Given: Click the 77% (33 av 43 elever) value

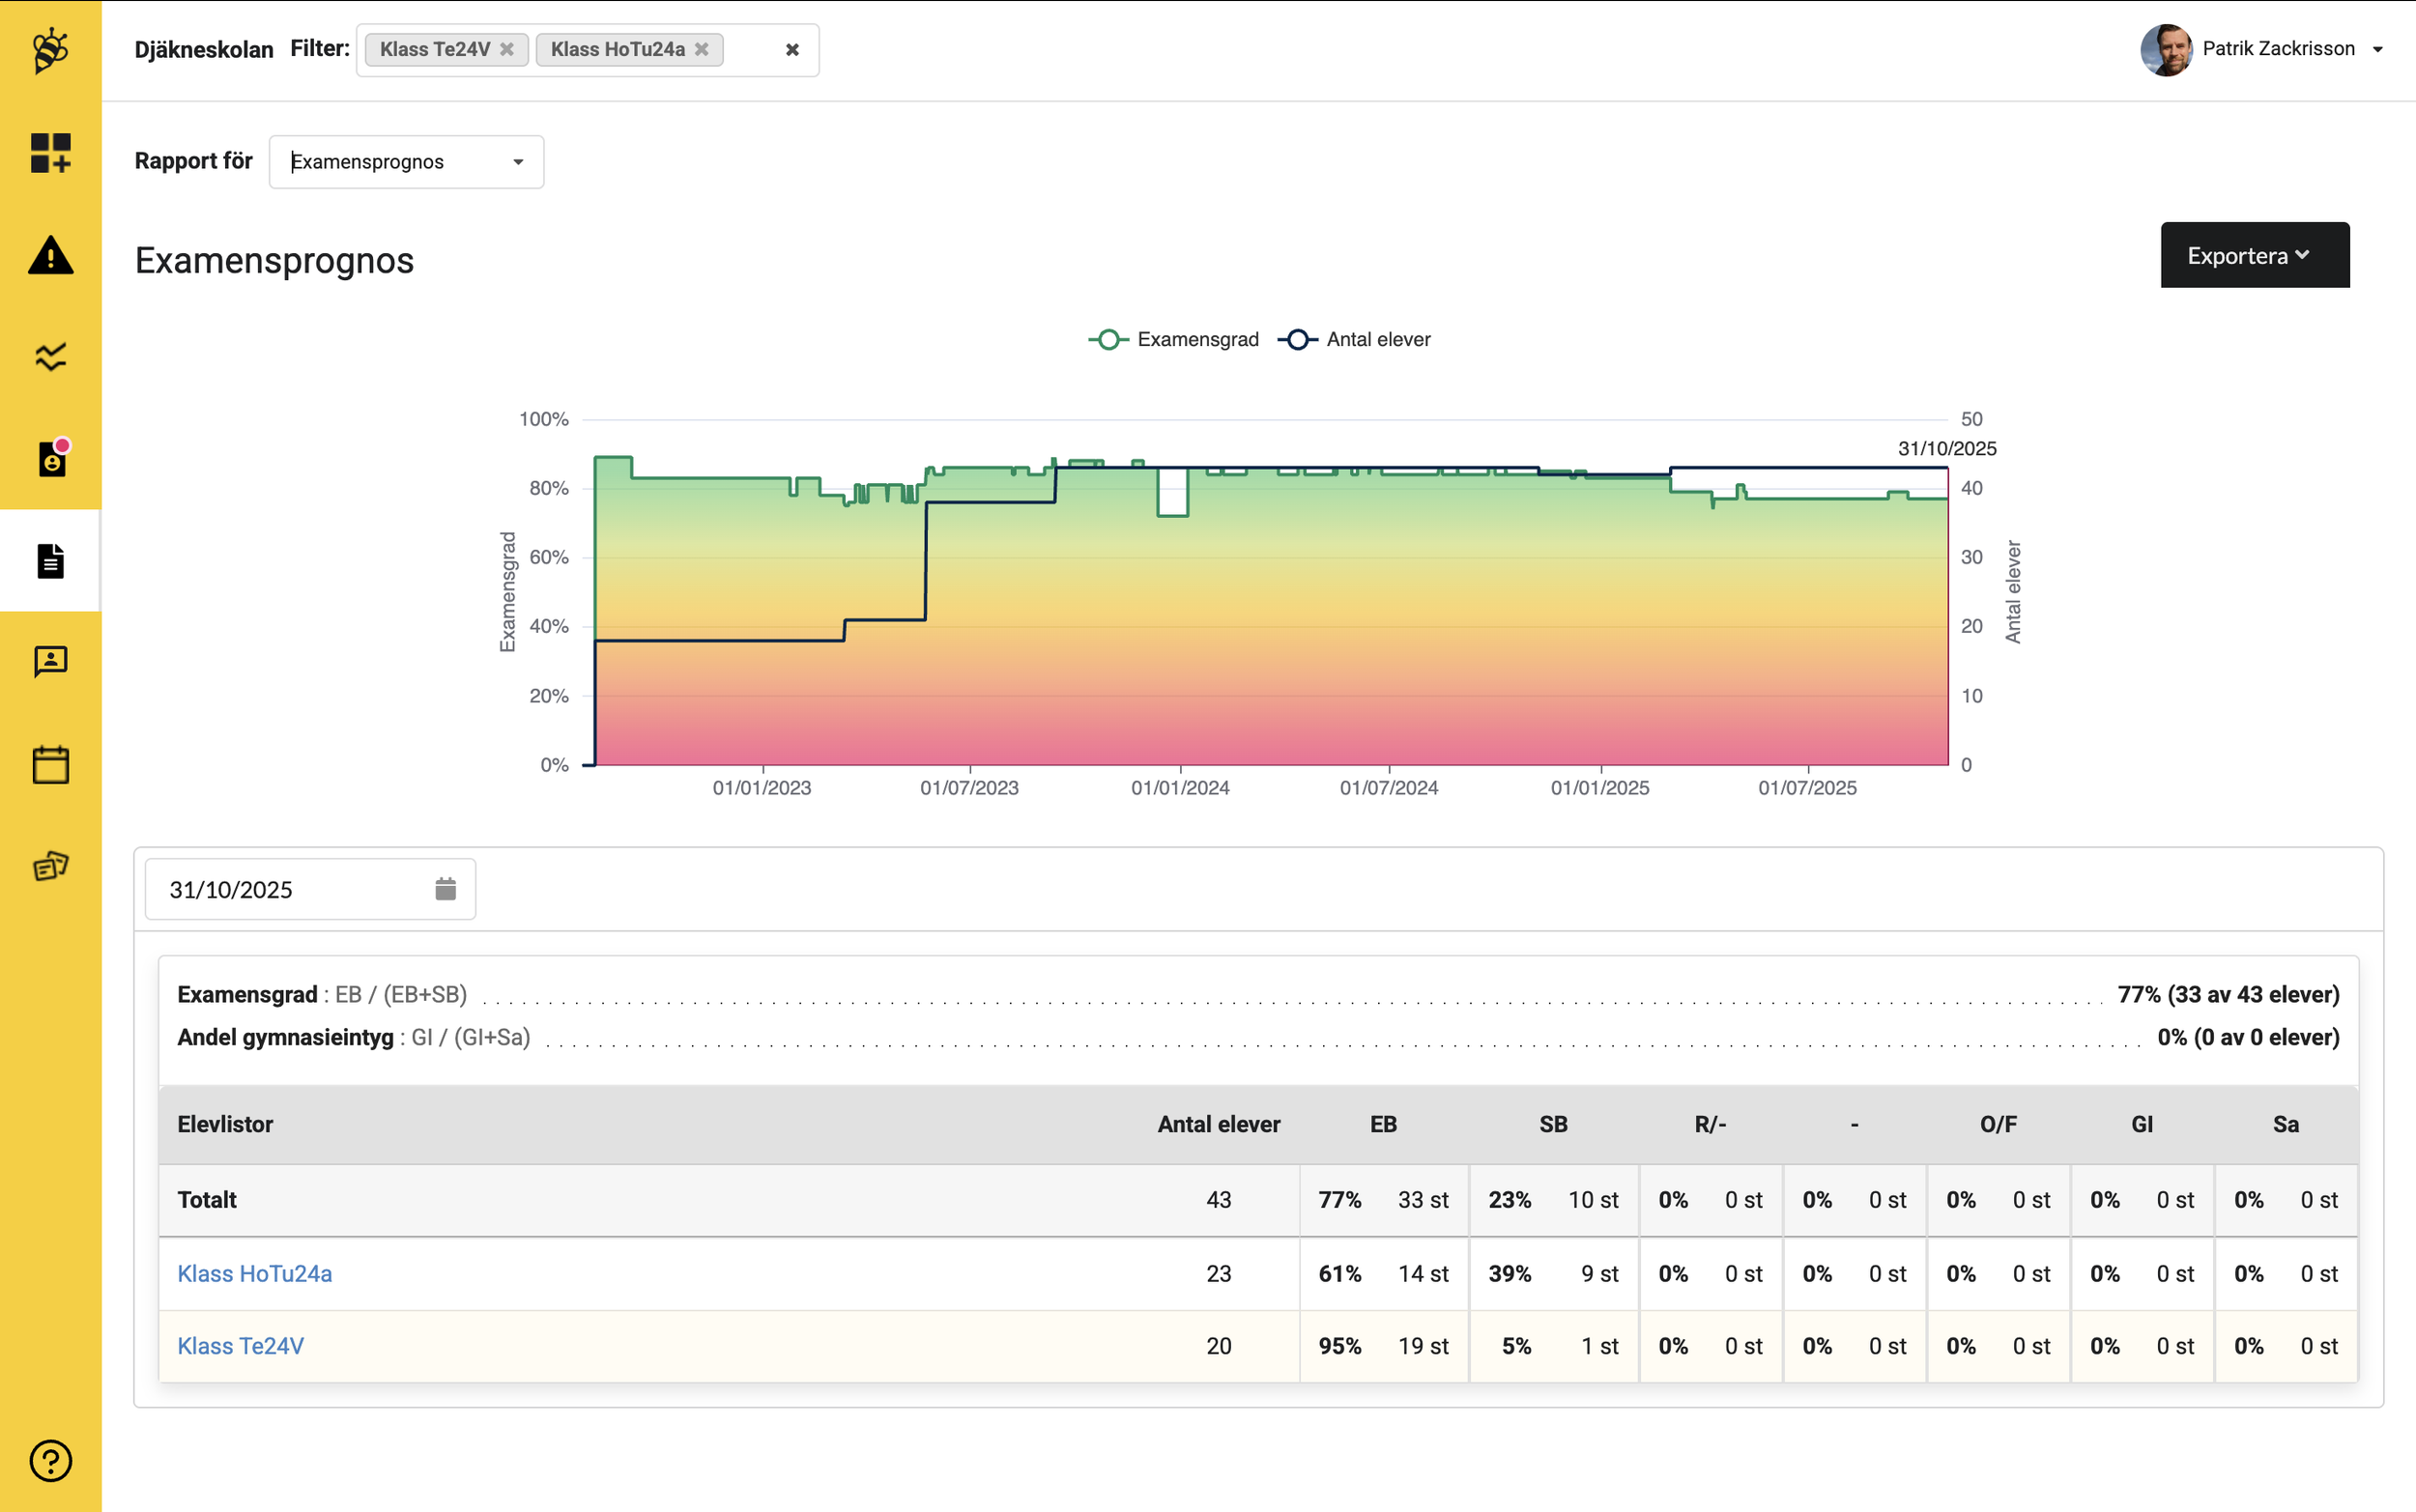Looking at the screenshot, I should [2228, 994].
